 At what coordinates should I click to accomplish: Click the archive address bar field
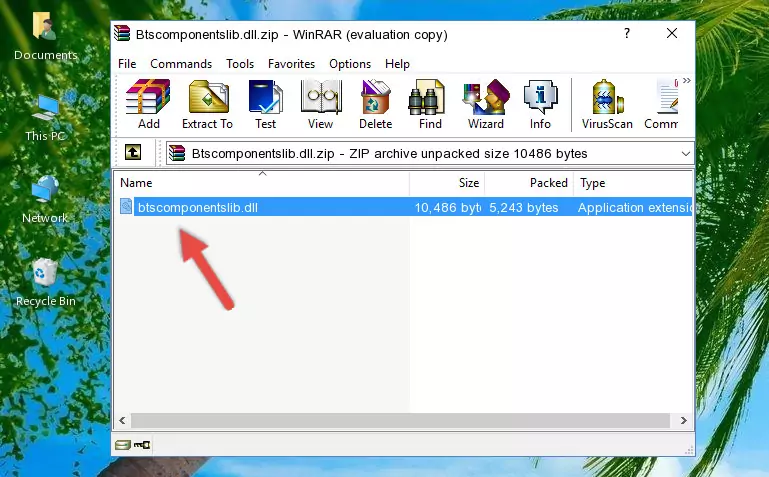430,153
